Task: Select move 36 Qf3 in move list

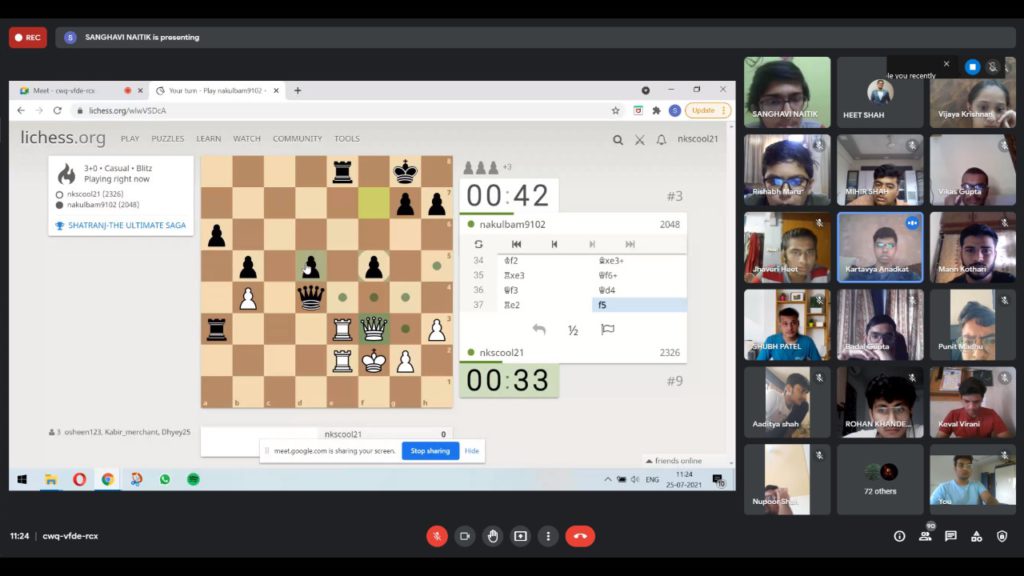Action: click(511, 290)
